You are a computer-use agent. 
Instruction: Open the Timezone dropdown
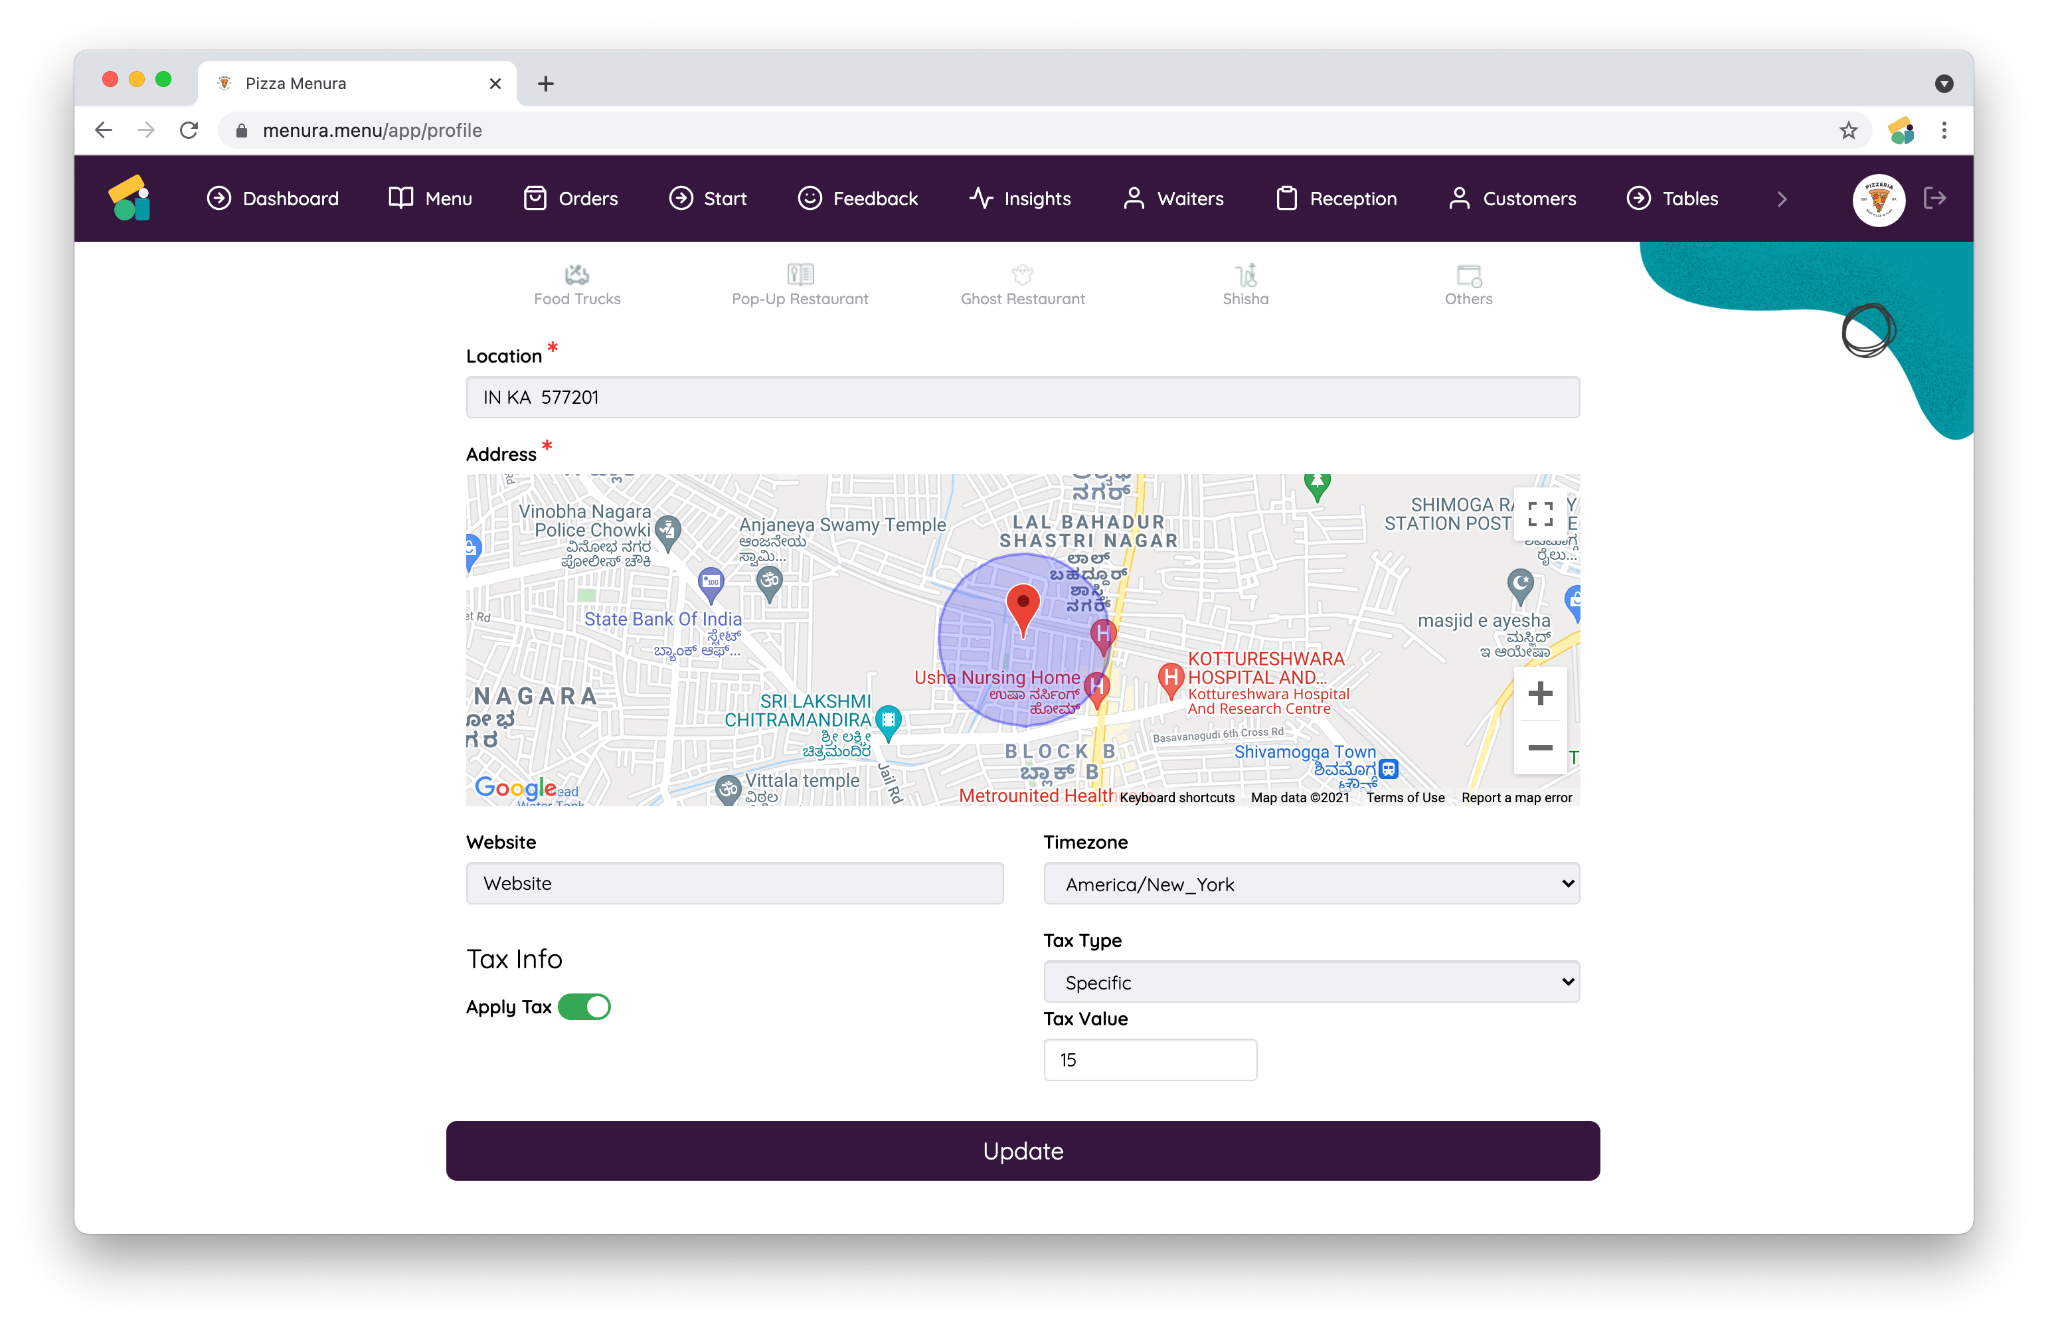point(1311,884)
